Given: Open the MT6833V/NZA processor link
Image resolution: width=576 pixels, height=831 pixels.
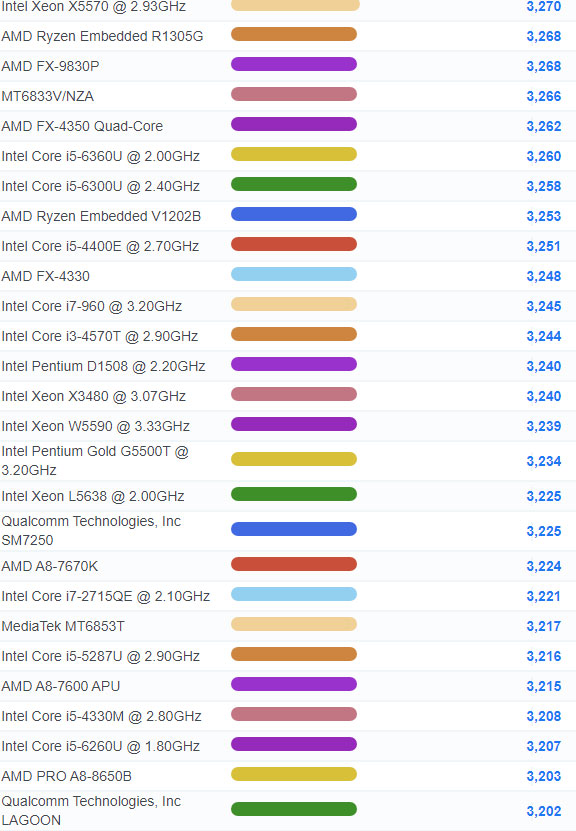Looking at the screenshot, I should point(48,96).
